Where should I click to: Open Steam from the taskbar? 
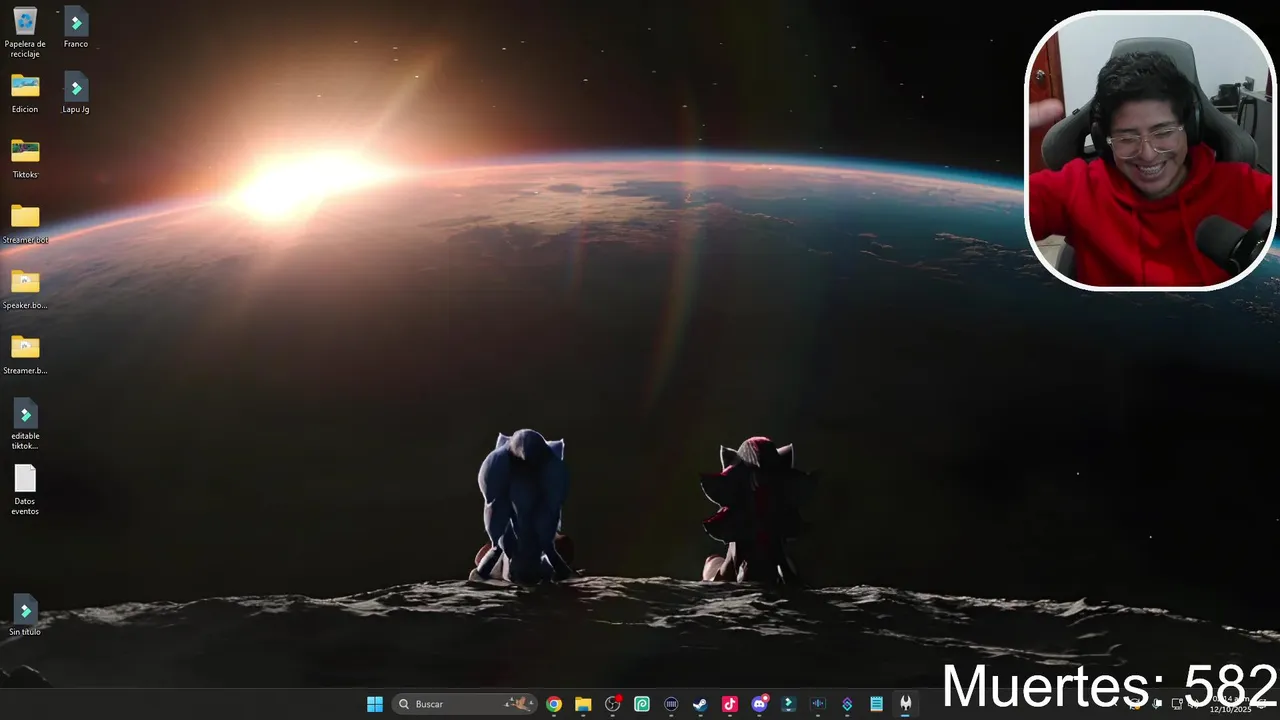700,704
